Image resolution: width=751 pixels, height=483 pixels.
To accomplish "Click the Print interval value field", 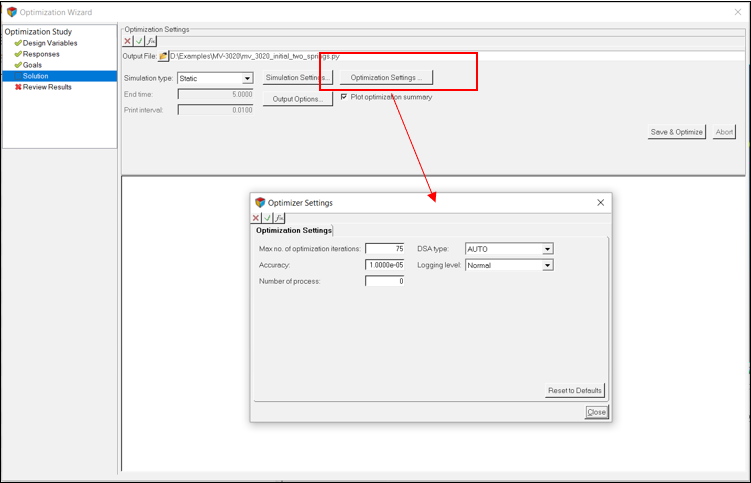I will click(x=215, y=110).
